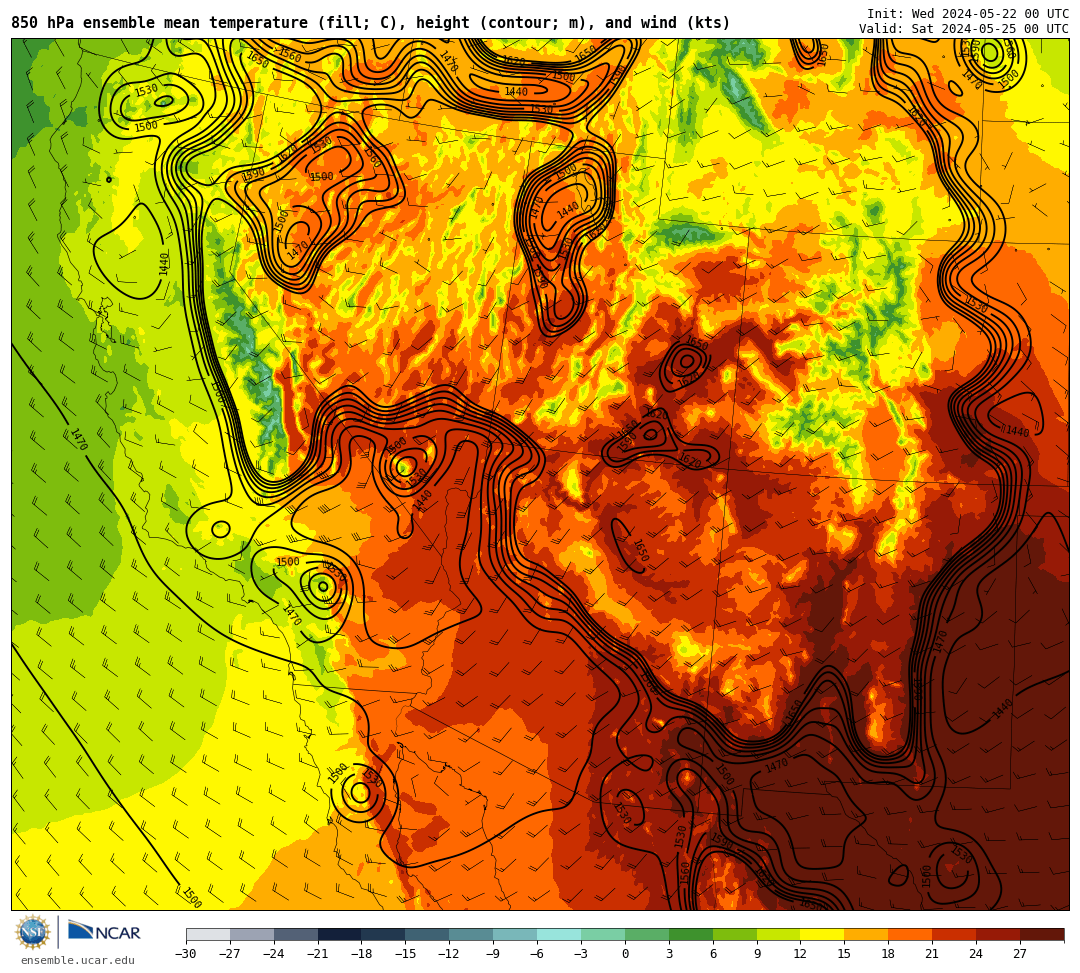This screenshot has height=973, width=1080.
Task: Pick the colorbar swatch between −30 and −27
Action: pos(208,934)
